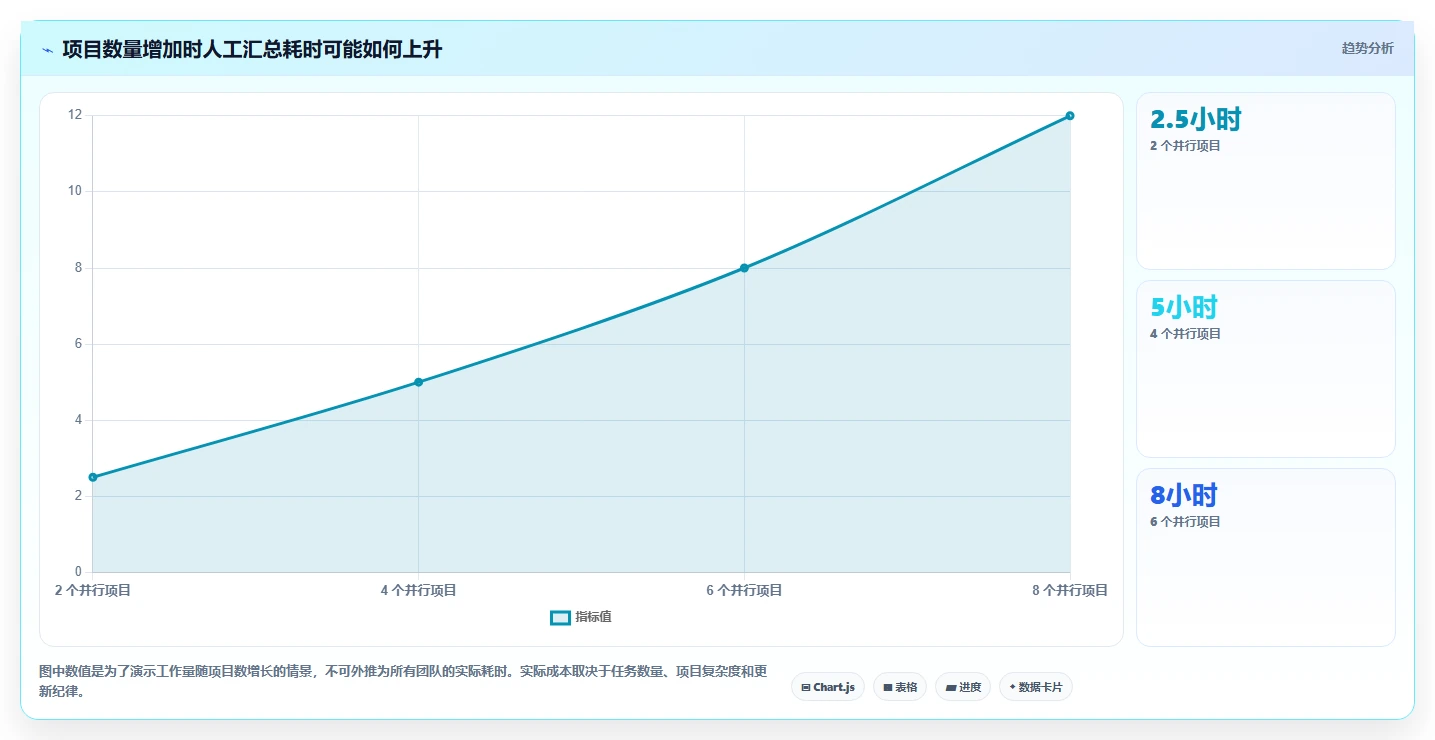Click y-axis tick label 10

pyautogui.click(x=75, y=191)
